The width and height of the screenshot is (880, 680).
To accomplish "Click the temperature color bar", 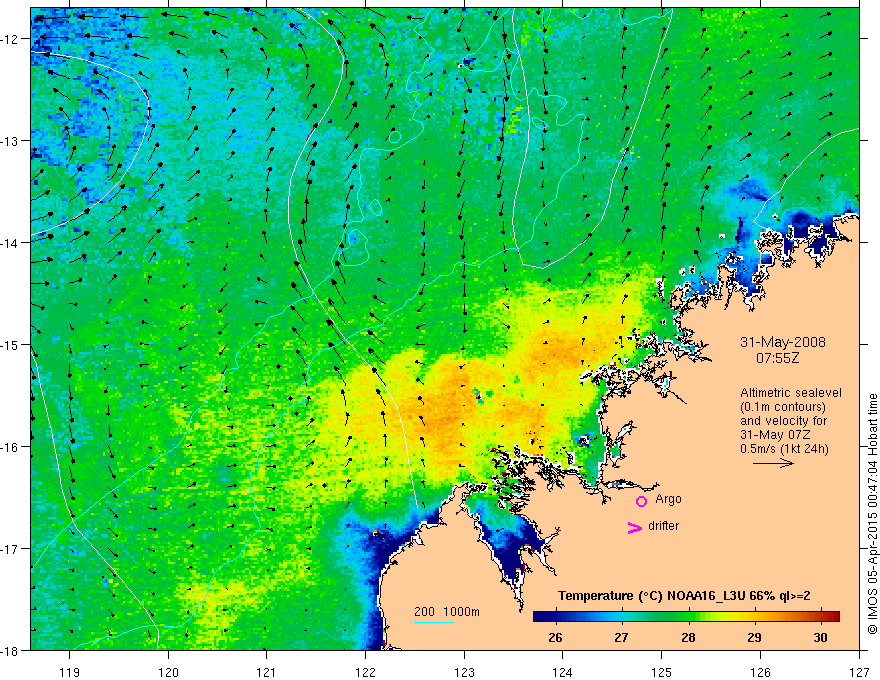I will pyautogui.click(x=686, y=616).
